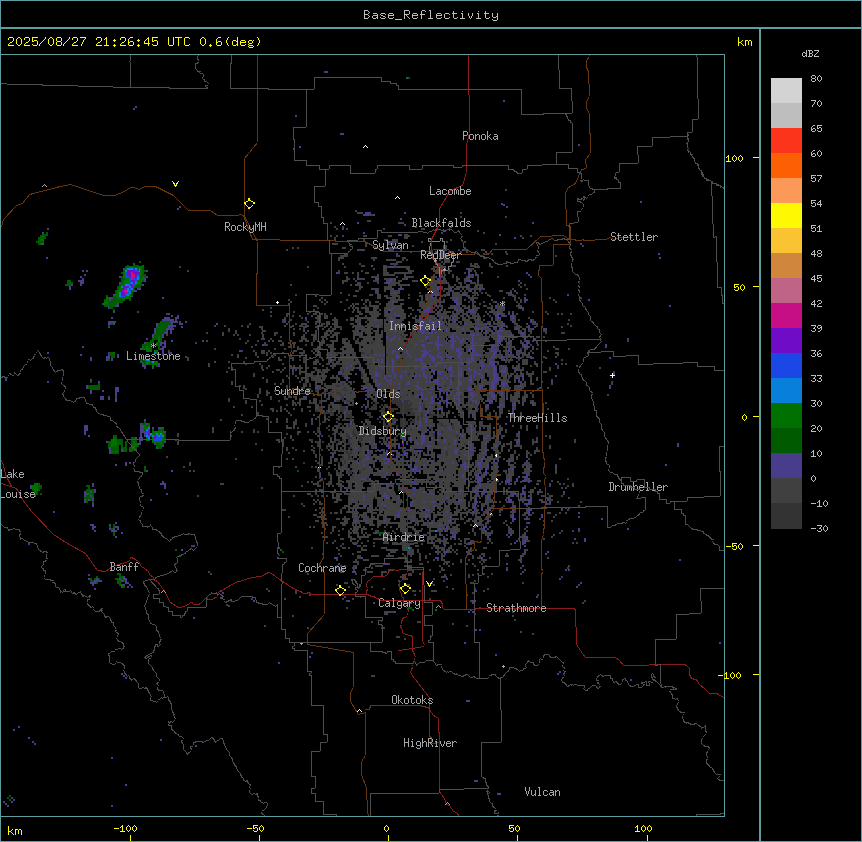Select the brown 45–48 dBZ legend swatch

(x=786, y=265)
